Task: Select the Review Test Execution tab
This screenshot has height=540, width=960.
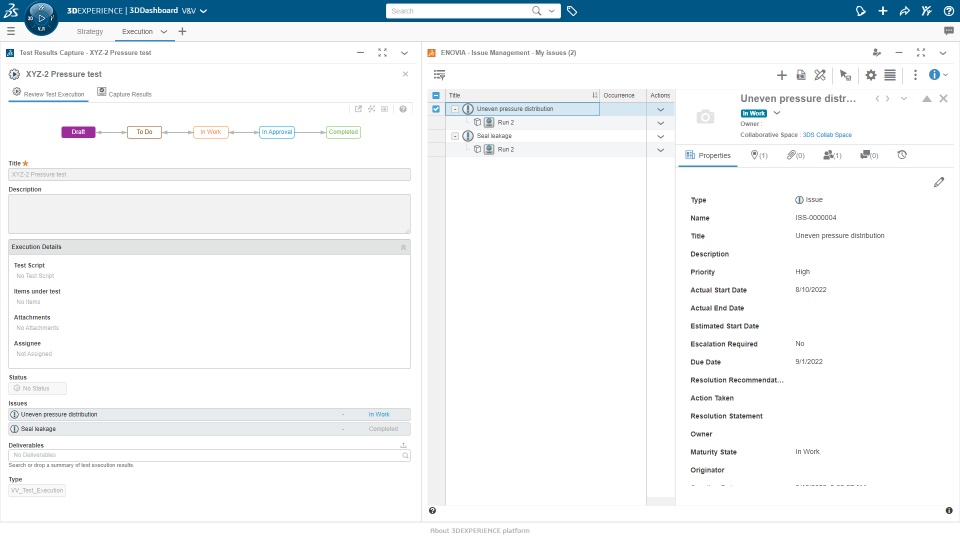Action: click(x=48, y=93)
